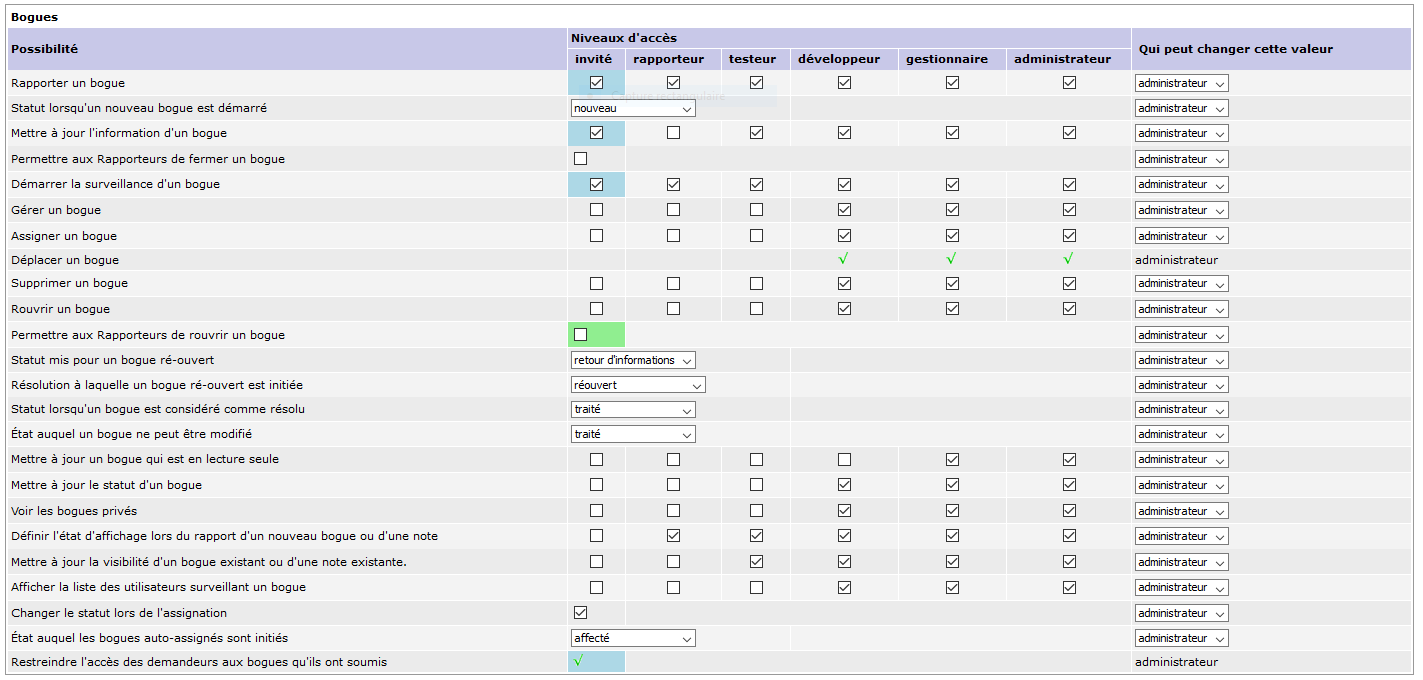Check développeur for Mettre à jour bogue en lecture seule
The height and width of the screenshot is (680, 1423).
coord(844,459)
